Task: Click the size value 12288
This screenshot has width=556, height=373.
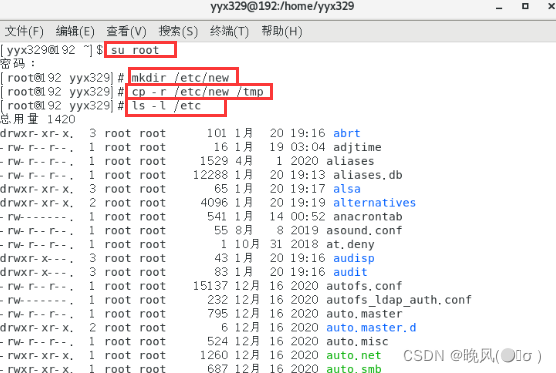Action: [x=210, y=175]
